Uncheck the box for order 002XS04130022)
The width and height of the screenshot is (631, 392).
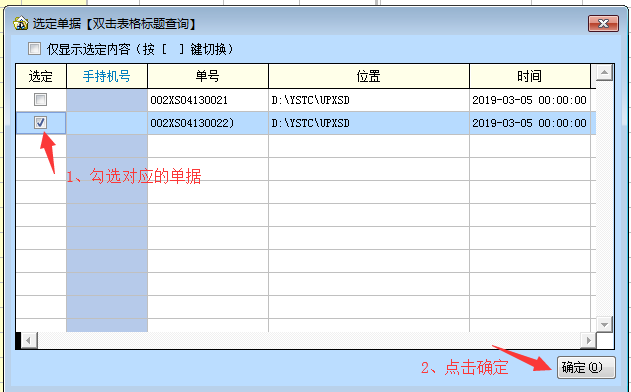pyautogui.click(x=40, y=122)
